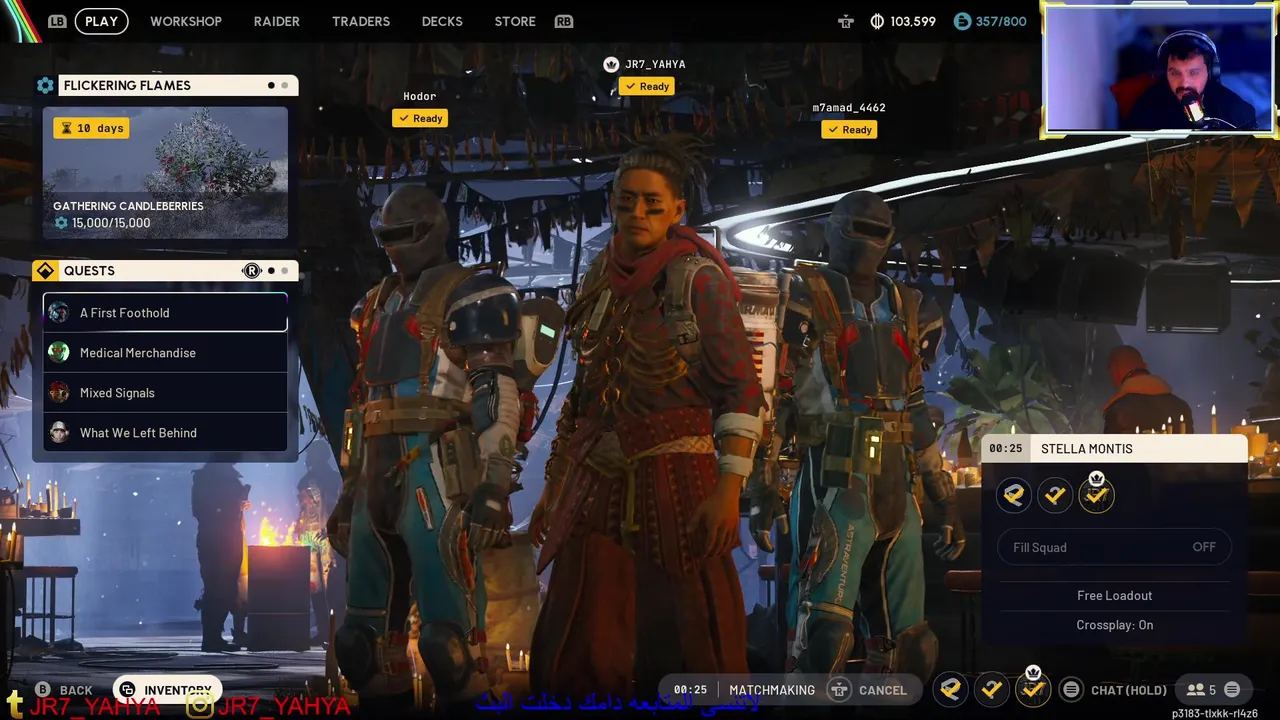Click the Quests diamond icon

pyautogui.click(x=45, y=271)
